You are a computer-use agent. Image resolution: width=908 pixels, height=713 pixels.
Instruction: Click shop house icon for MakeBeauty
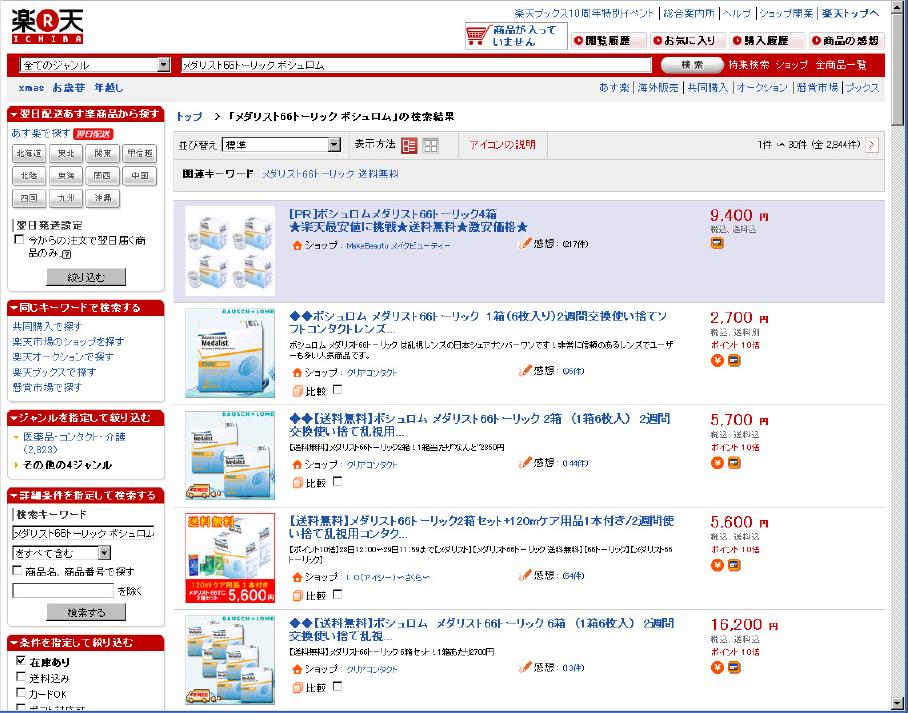297,245
